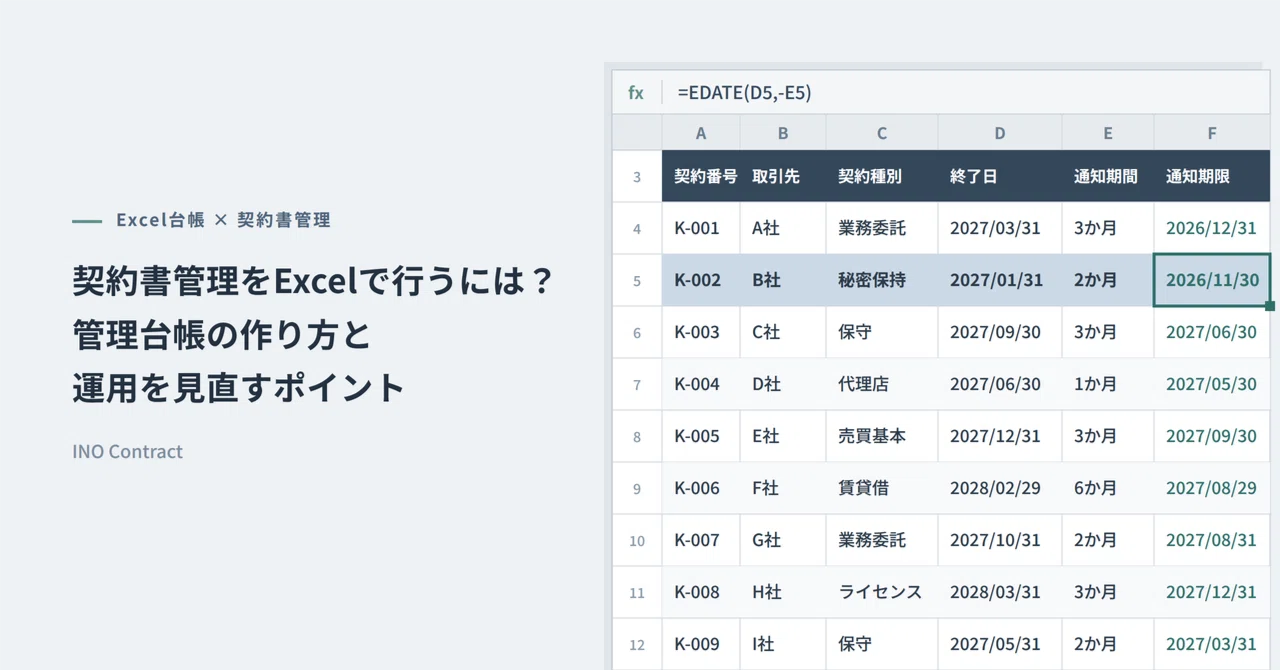This screenshot has width=1280, height=670.
Task: Click the fill handle of selected cell 2026/11/30
Action: 1270,306
